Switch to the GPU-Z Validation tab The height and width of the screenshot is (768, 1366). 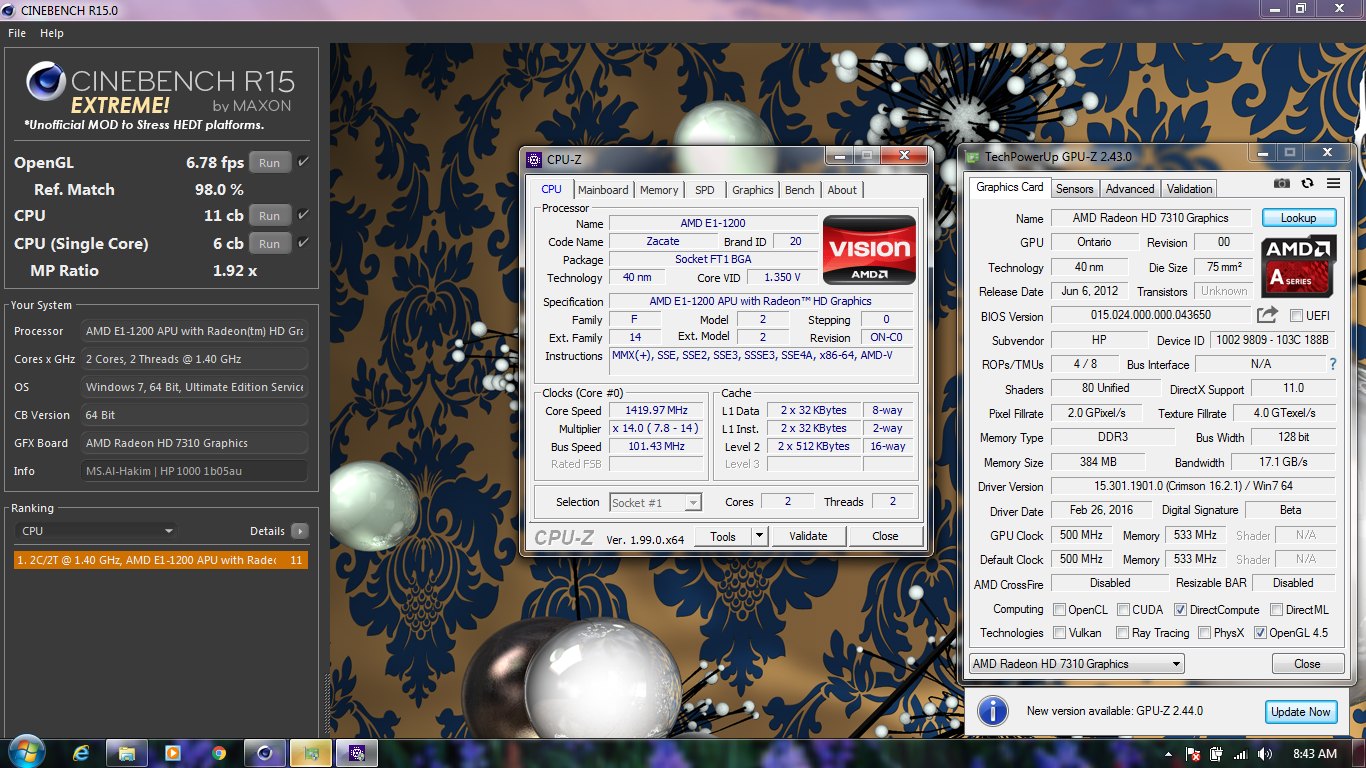pos(1190,189)
